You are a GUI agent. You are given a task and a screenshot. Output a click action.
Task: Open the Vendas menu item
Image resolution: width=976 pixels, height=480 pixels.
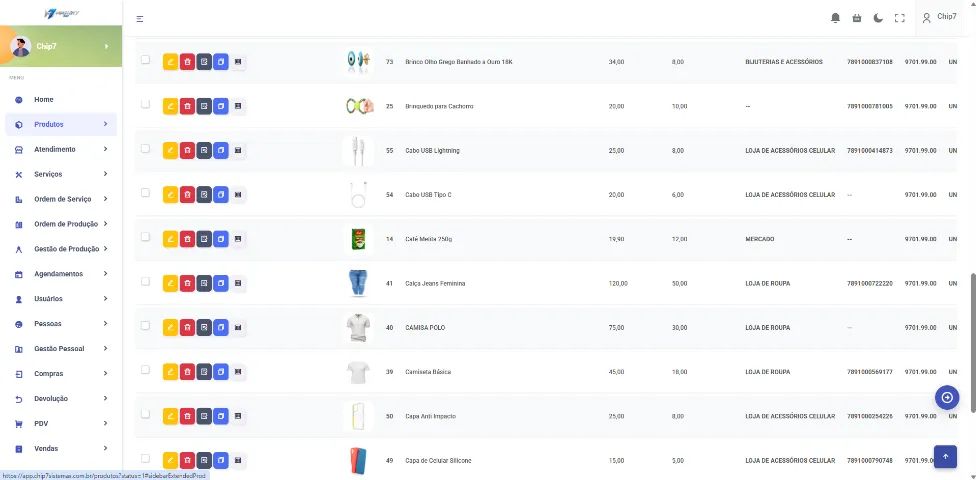click(61, 448)
